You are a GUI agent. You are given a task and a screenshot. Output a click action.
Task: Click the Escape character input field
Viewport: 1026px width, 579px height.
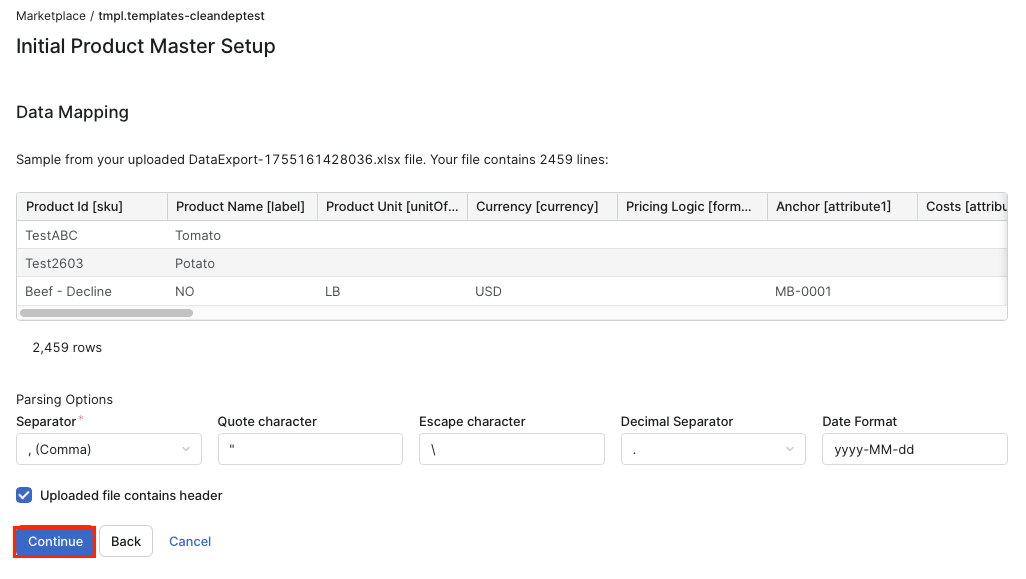(x=511, y=448)
